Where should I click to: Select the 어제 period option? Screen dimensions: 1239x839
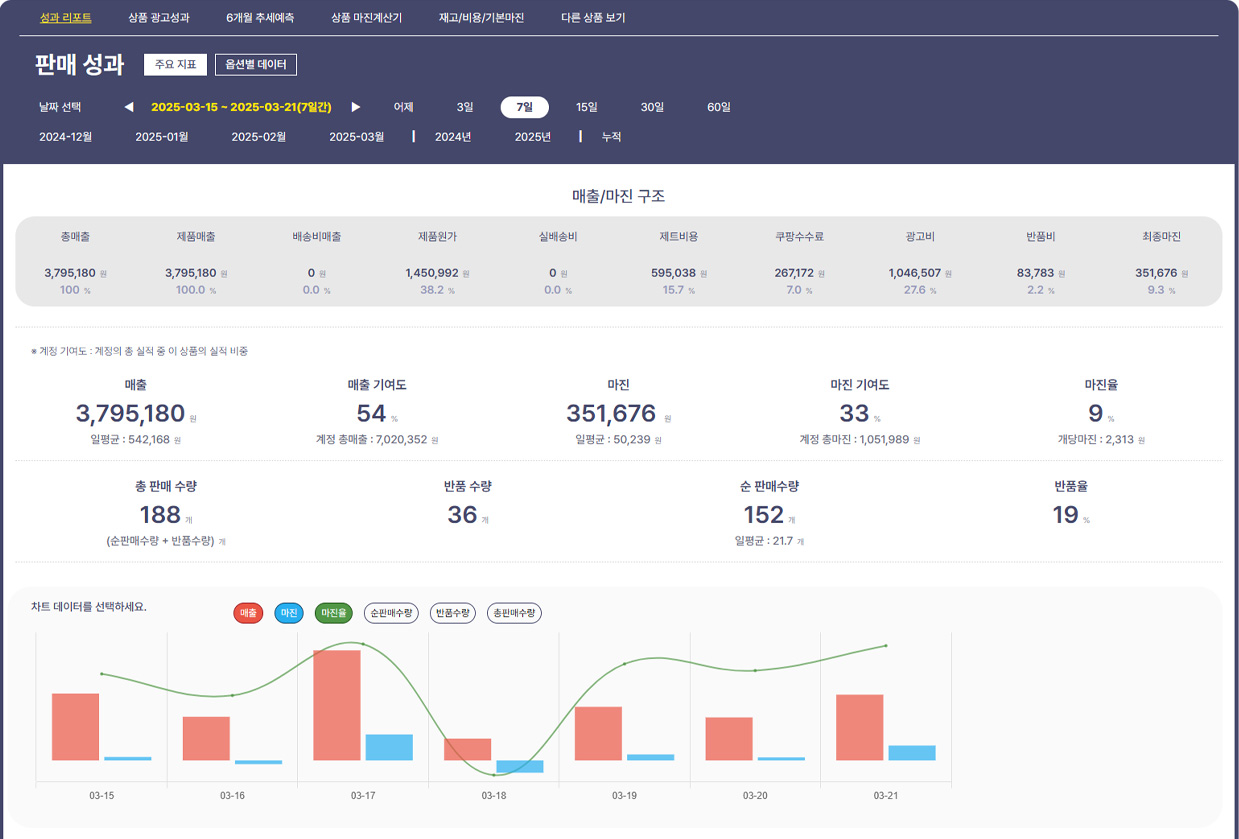(404, 107)
